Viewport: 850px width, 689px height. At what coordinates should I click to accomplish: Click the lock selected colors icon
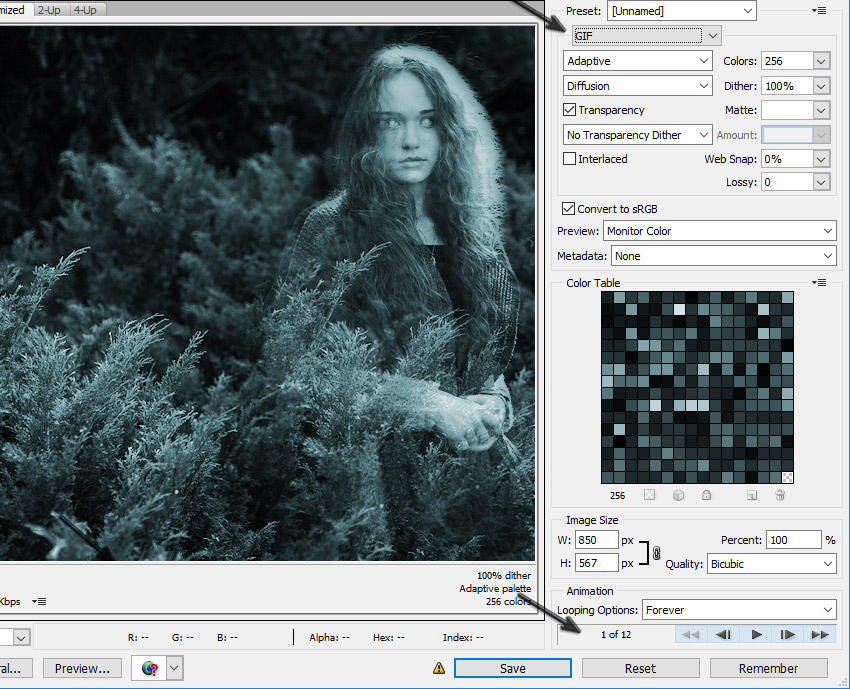click(707, 495)
